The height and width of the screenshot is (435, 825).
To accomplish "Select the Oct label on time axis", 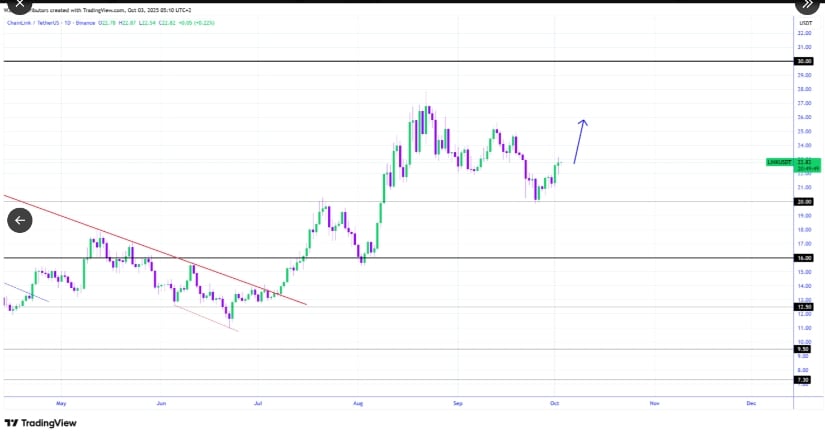I will click(553, 402).
